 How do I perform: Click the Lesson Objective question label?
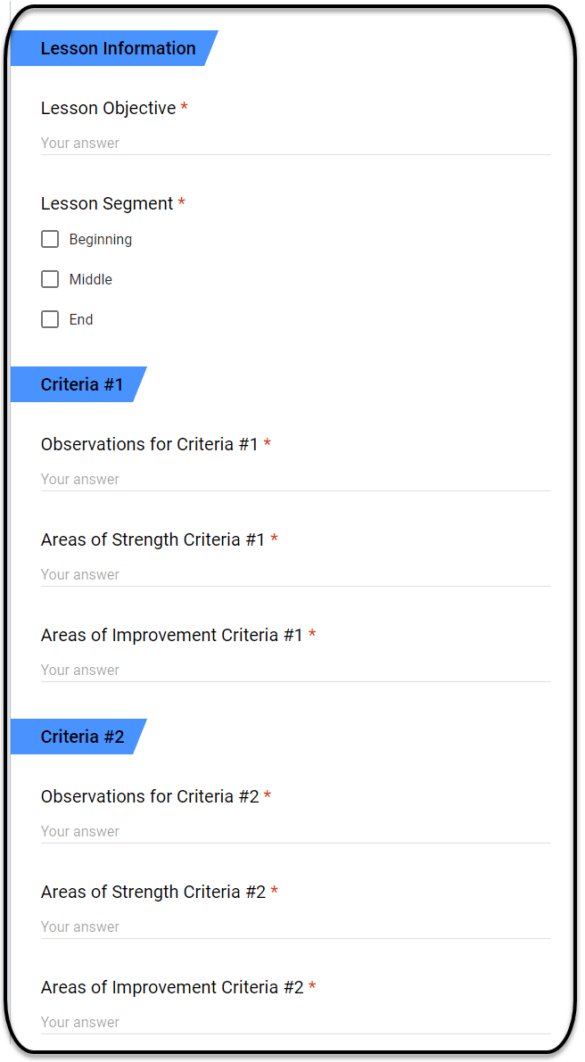108,108
